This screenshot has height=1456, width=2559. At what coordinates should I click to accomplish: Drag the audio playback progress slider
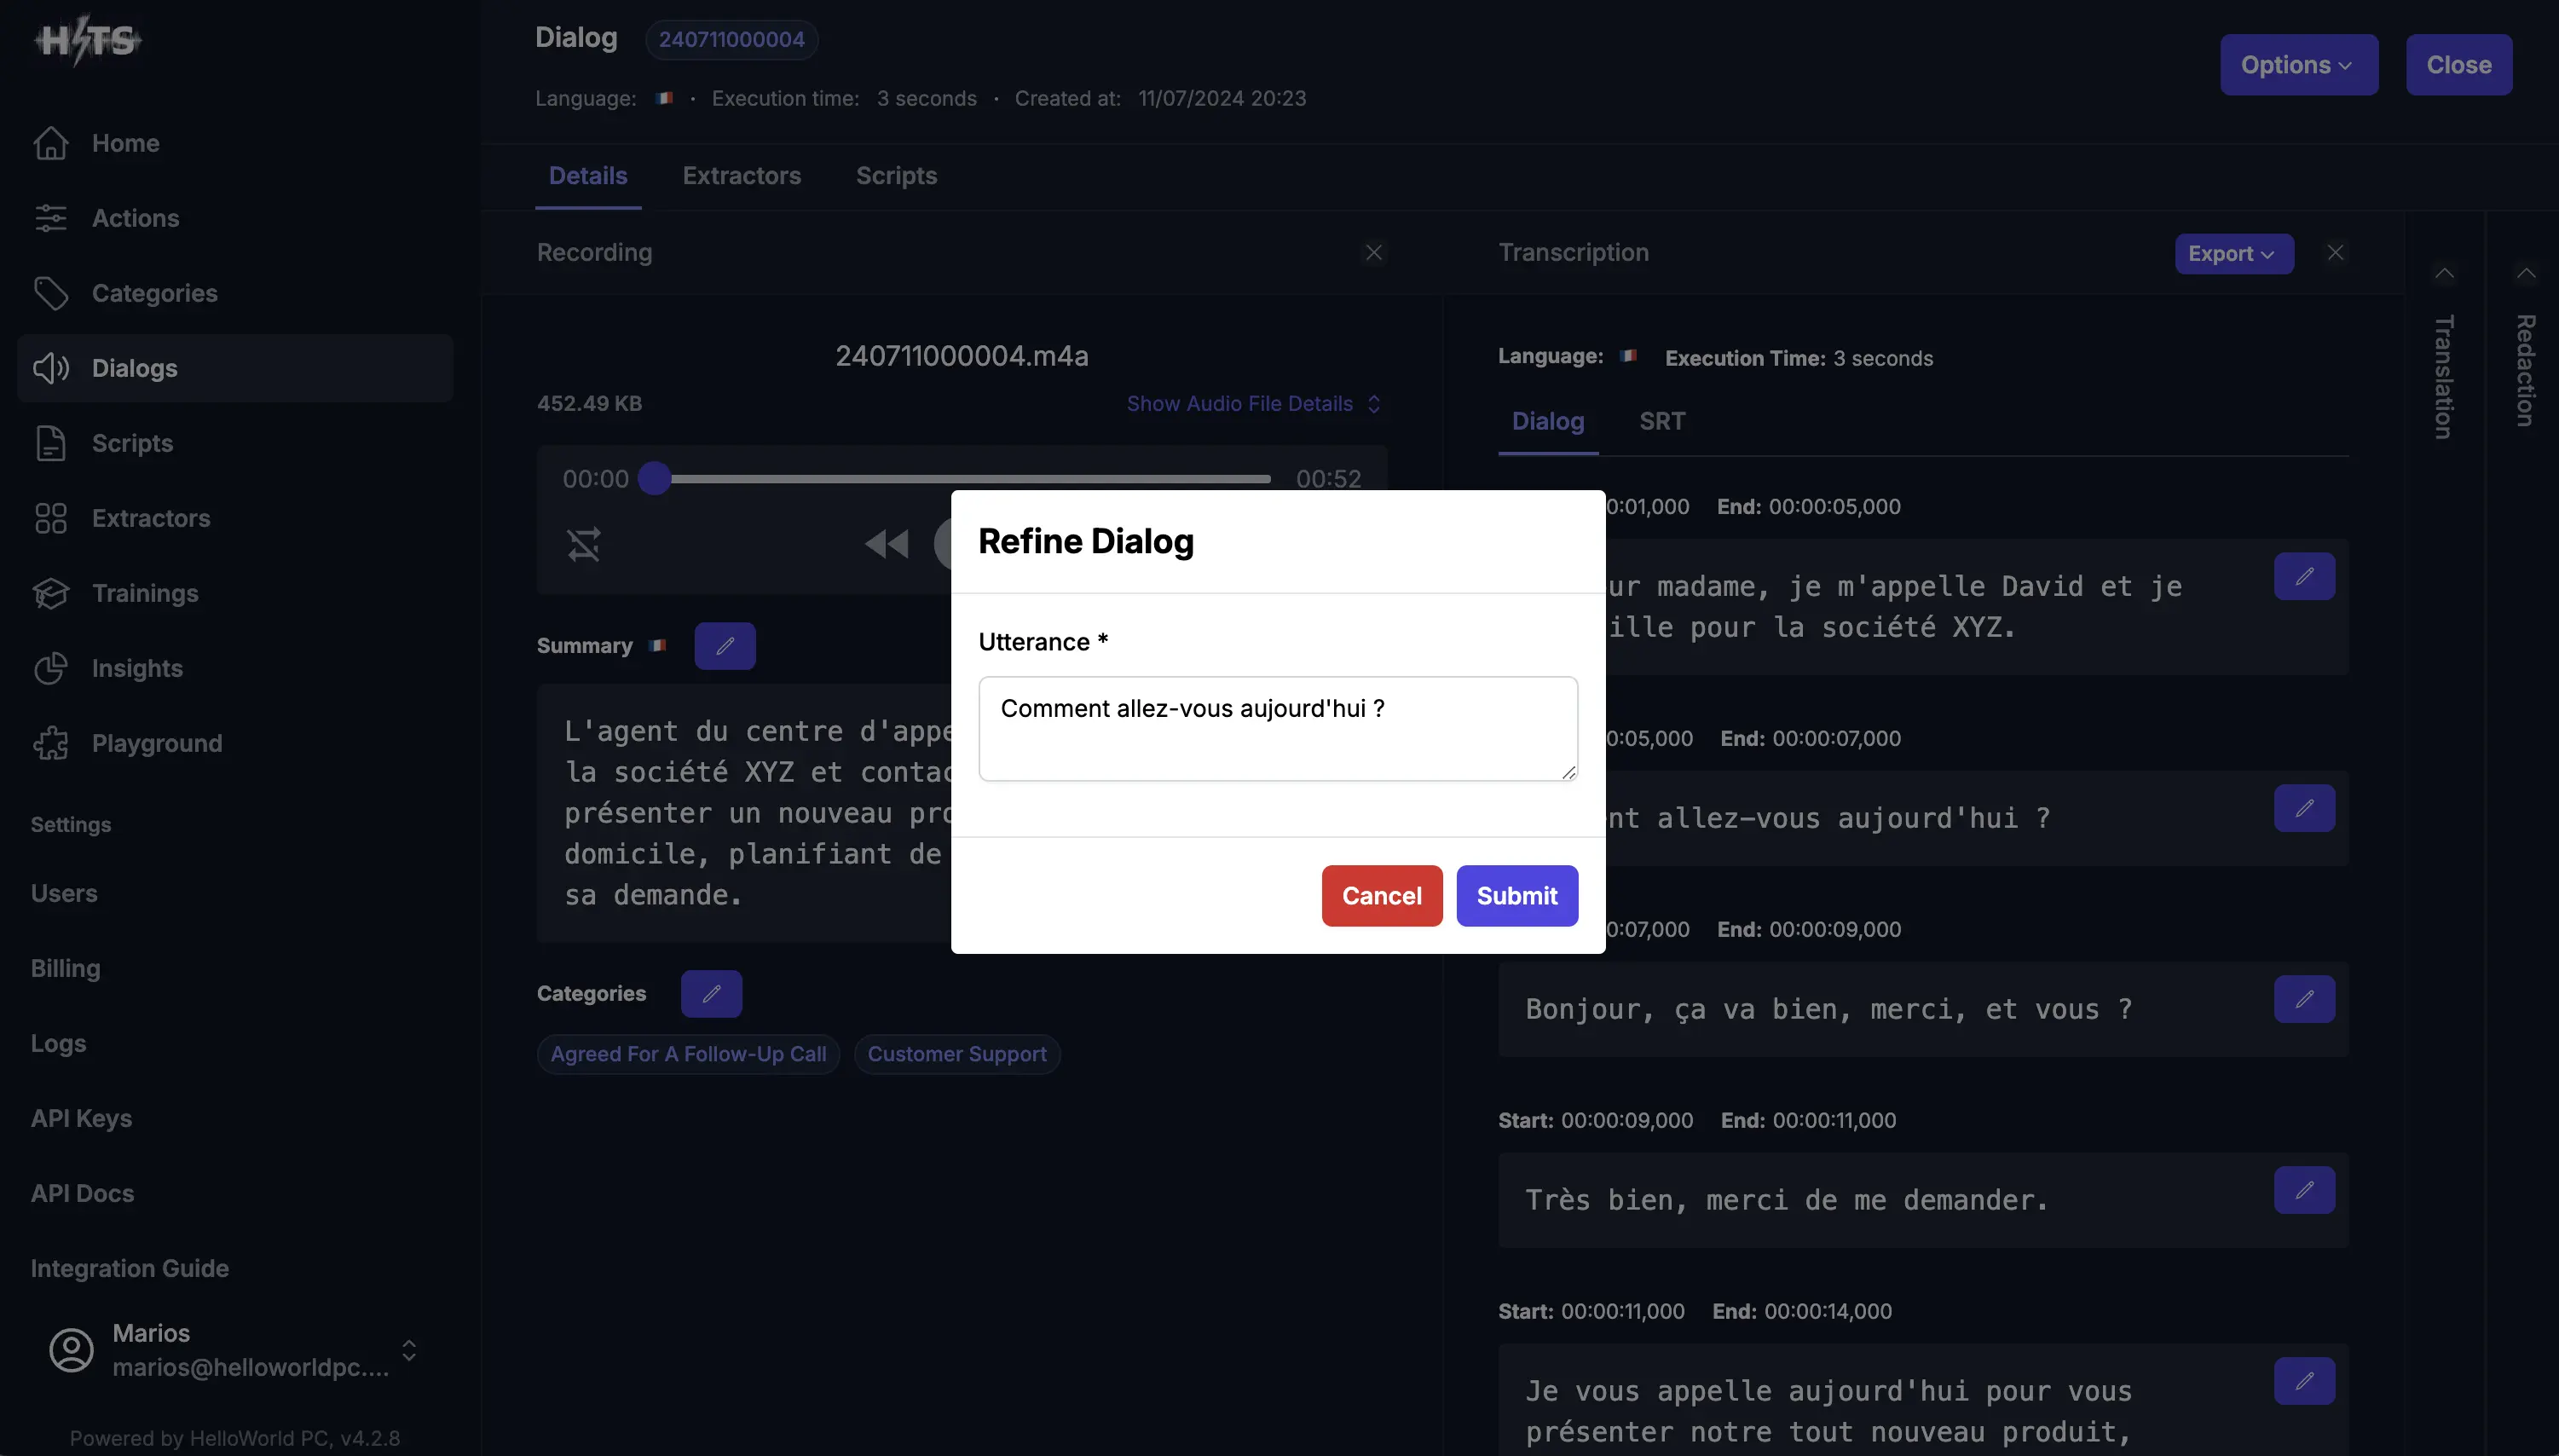click(652, 477)
